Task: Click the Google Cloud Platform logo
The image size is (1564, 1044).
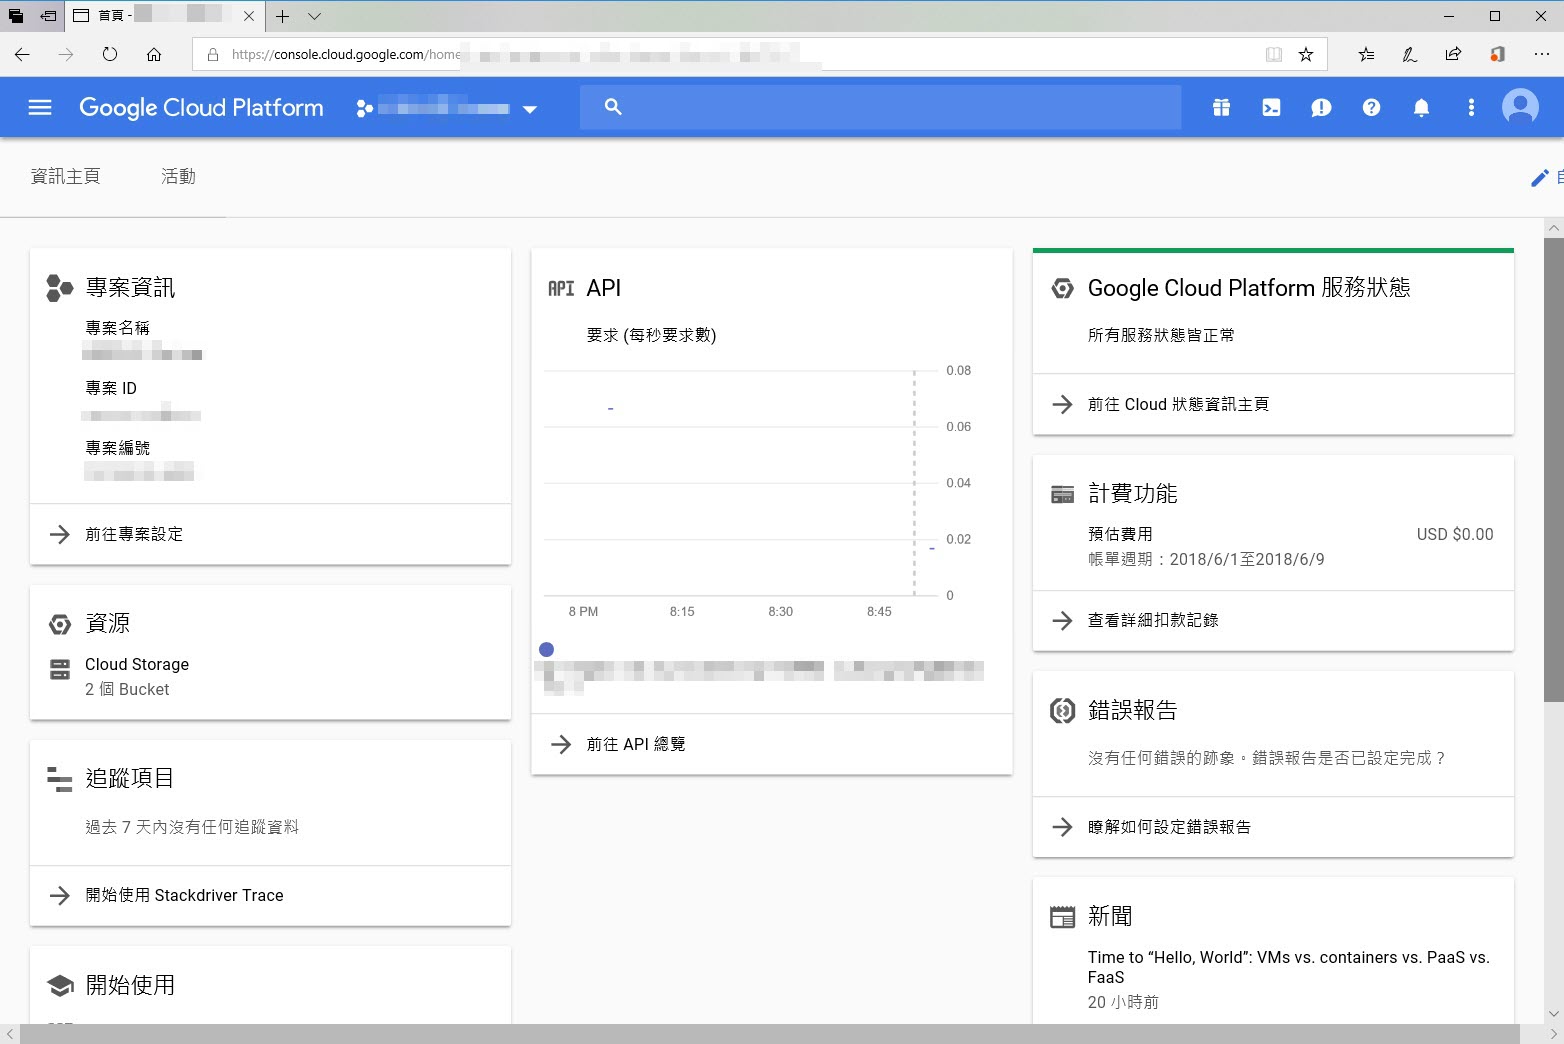Action: pyautogui.click(x=201, y=107)
